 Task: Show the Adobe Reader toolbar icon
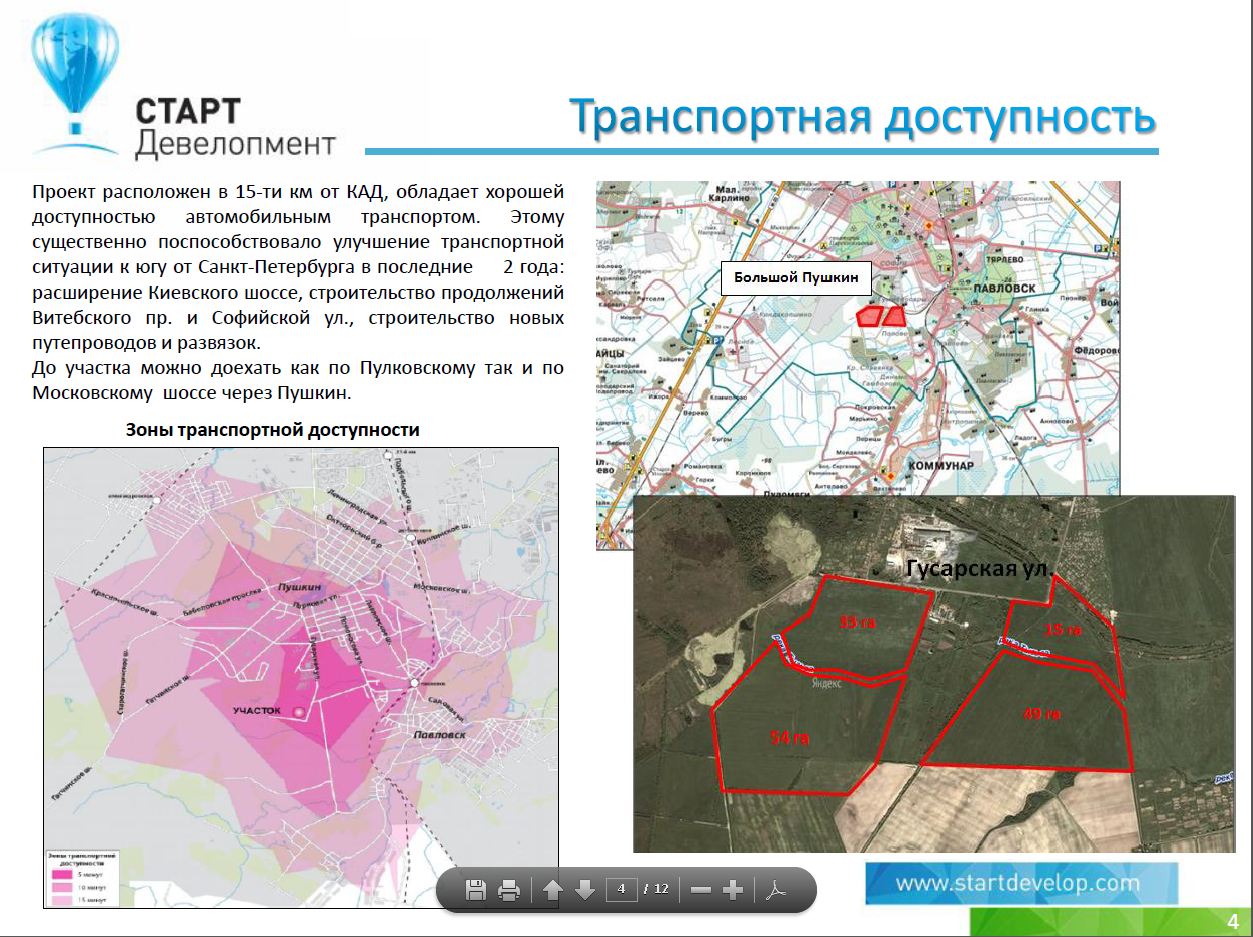coord(777,889)
